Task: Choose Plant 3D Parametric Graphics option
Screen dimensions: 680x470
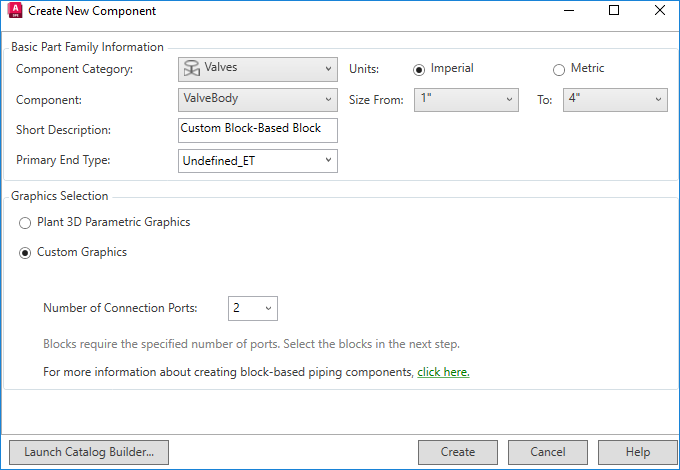Action: pyautogui.click(x=25, y=222)
